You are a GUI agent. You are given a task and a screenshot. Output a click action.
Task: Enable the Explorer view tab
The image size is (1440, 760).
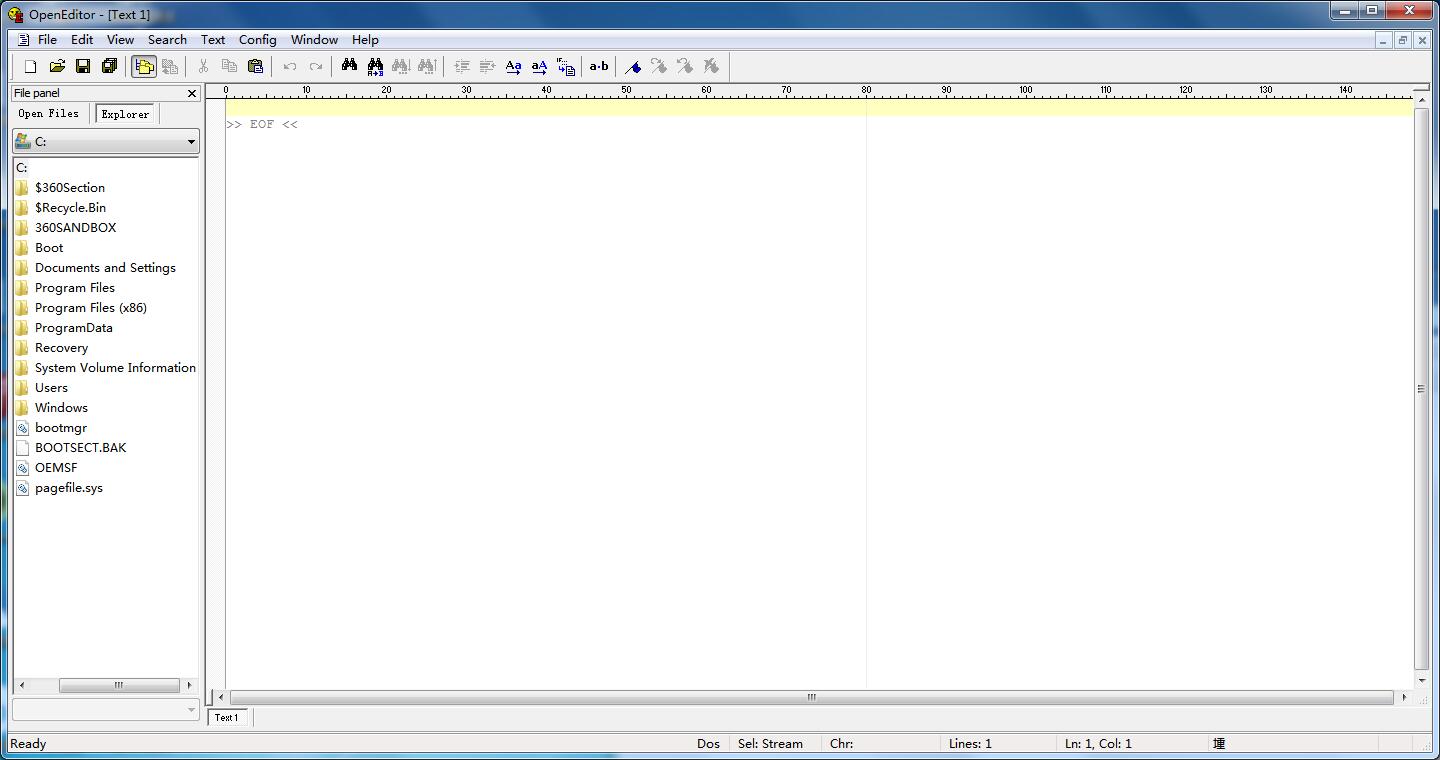point(124,114)
